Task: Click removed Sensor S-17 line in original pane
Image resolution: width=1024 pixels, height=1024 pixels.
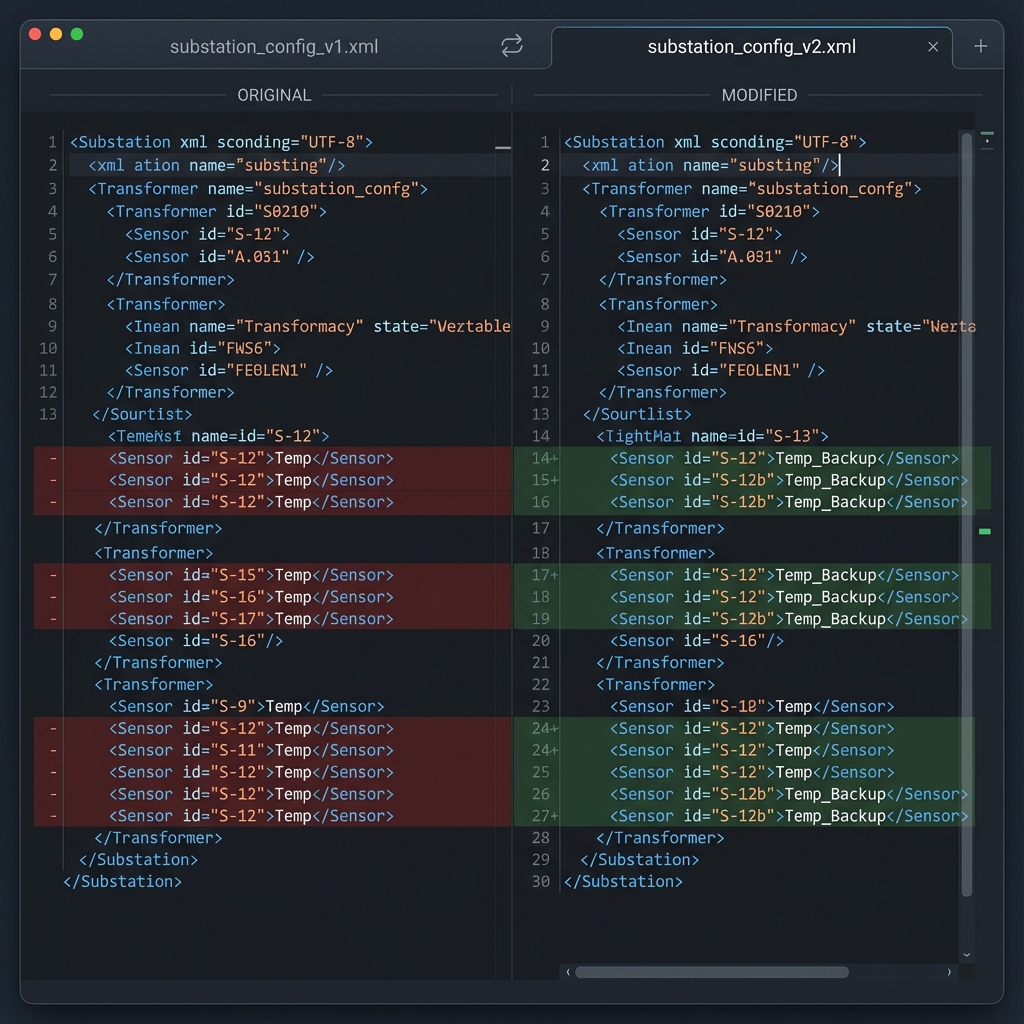Action: (251, 619)
